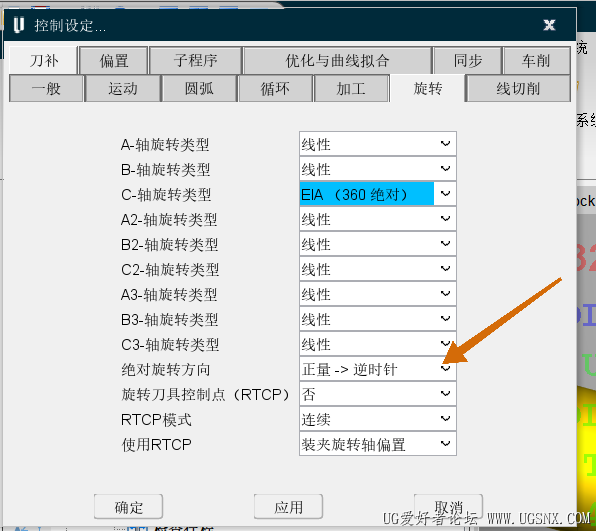Click the 取消 button

coord(449,507)
